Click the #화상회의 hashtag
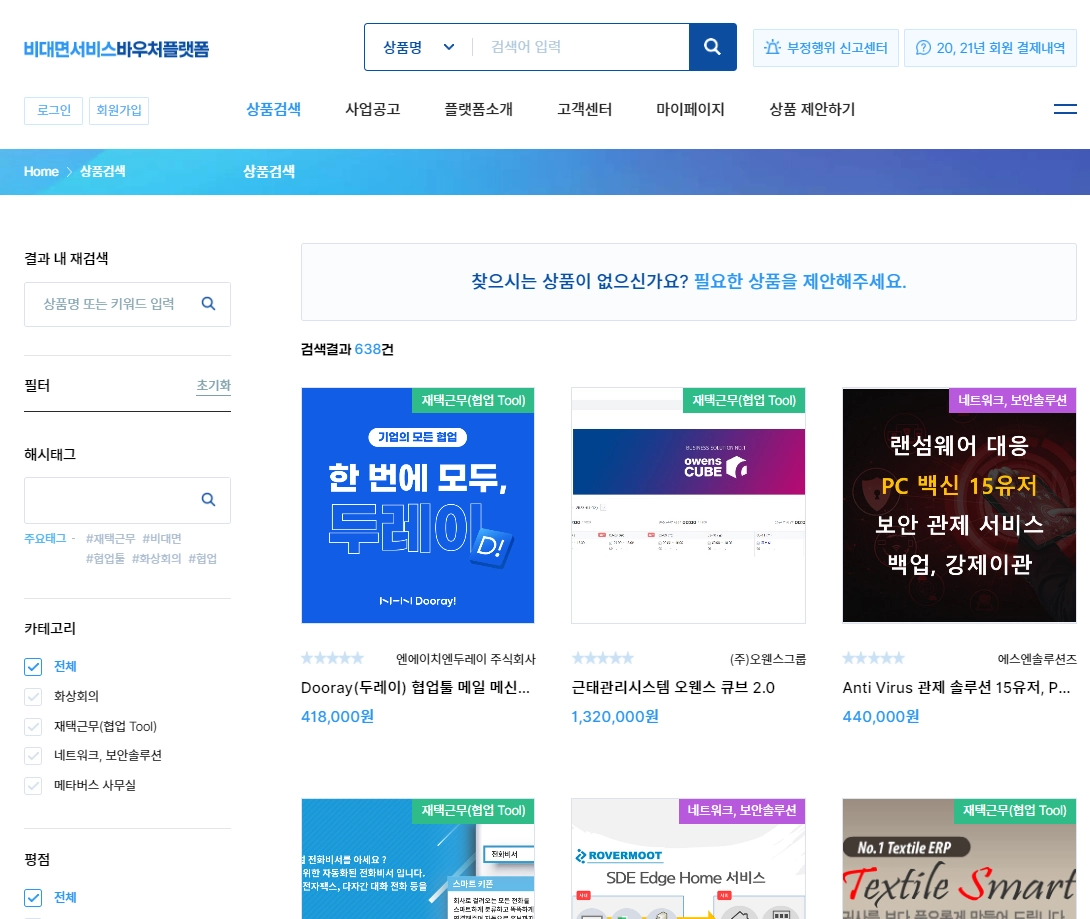 (x=156, y=558)
